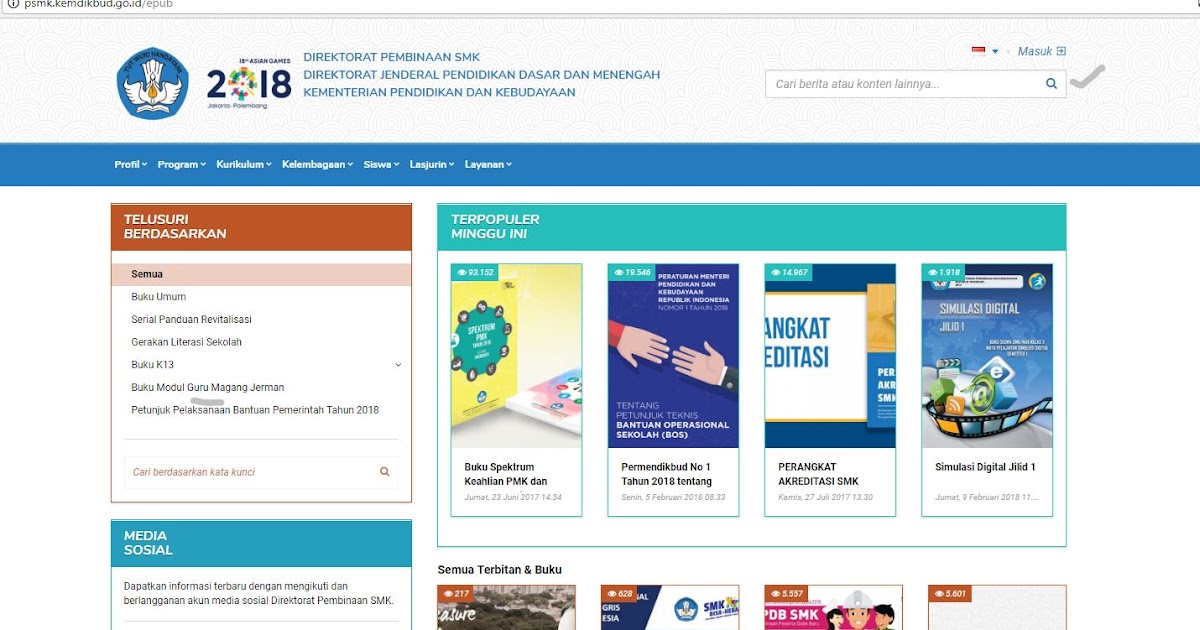Viewport: 1200px width, 630px height.
Task: Click the search magnifier in the site header
Action: (1050, 84)
